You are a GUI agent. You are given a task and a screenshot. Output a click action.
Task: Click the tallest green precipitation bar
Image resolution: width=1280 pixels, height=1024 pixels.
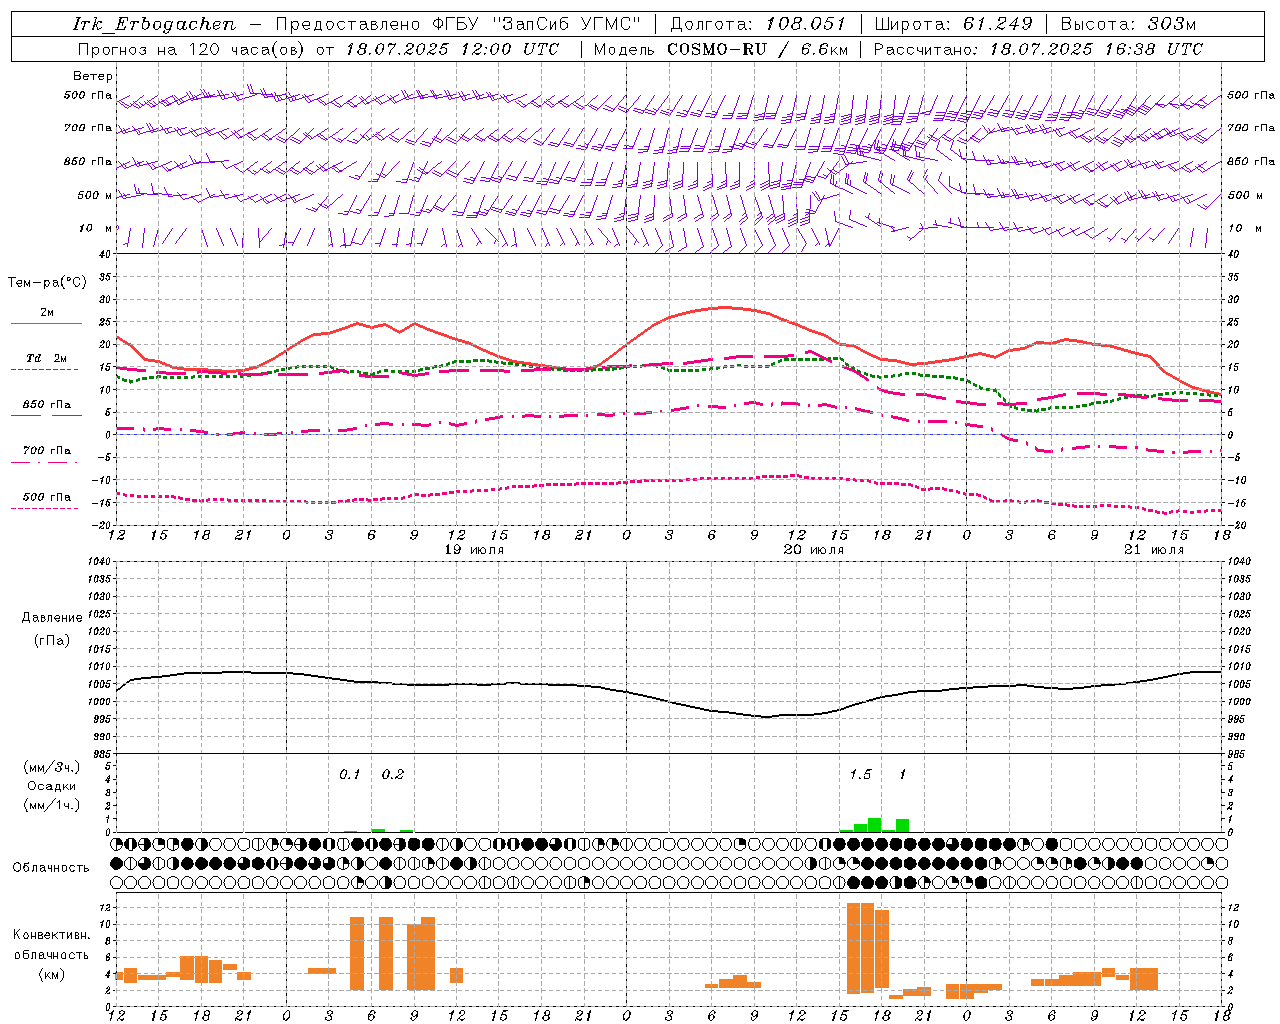pos(874,825)
